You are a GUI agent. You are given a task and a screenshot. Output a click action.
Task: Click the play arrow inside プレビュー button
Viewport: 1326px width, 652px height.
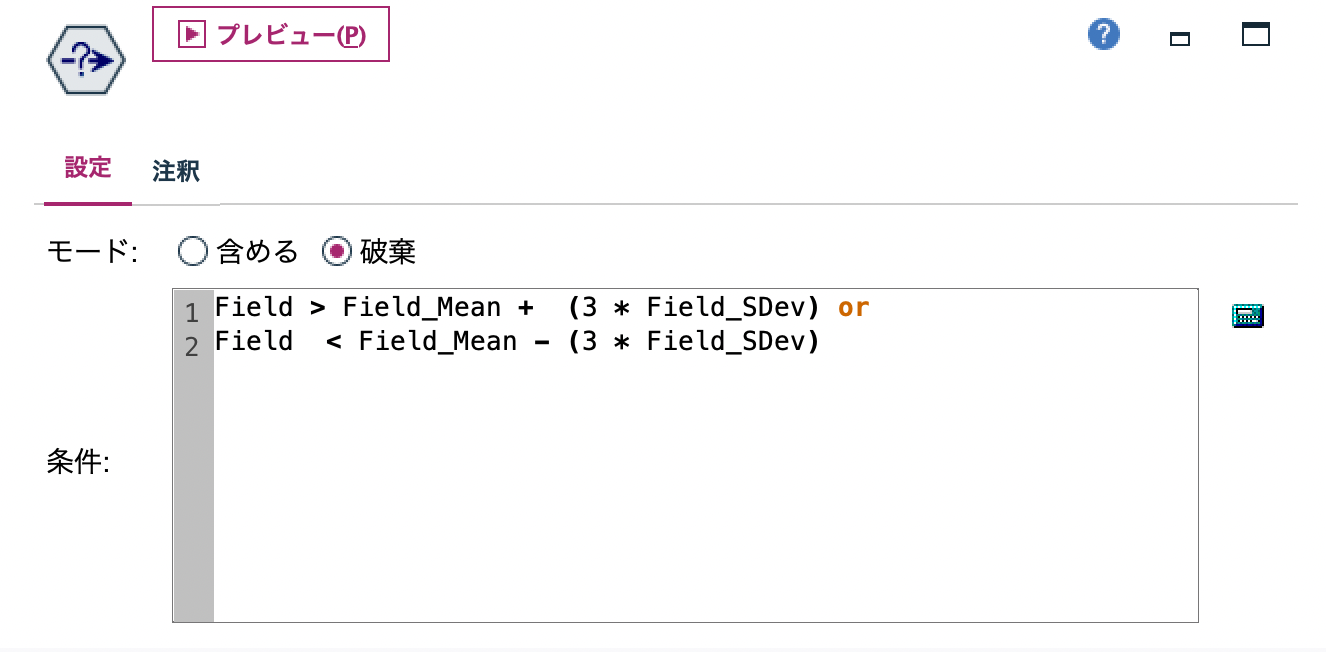tap(190, 33)
